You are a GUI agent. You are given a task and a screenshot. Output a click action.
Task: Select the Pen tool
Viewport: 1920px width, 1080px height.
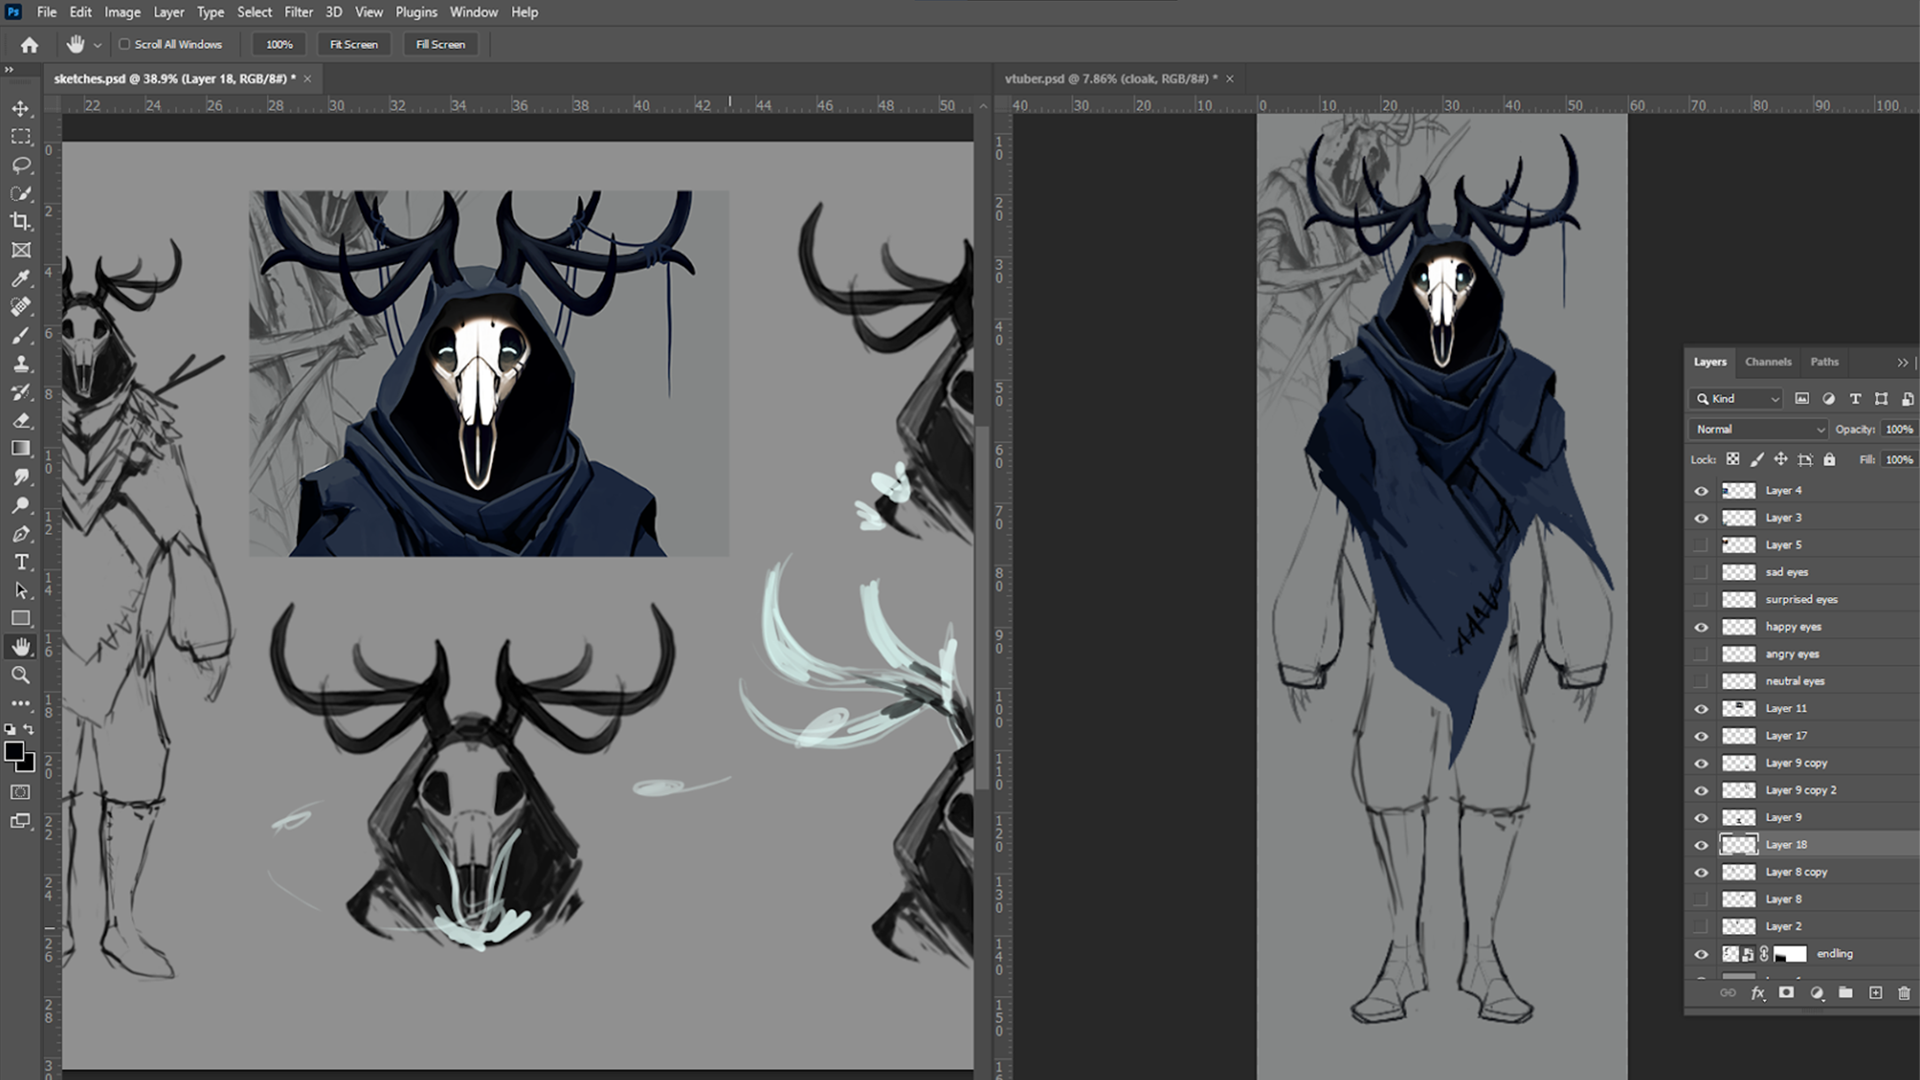point(21,533)
